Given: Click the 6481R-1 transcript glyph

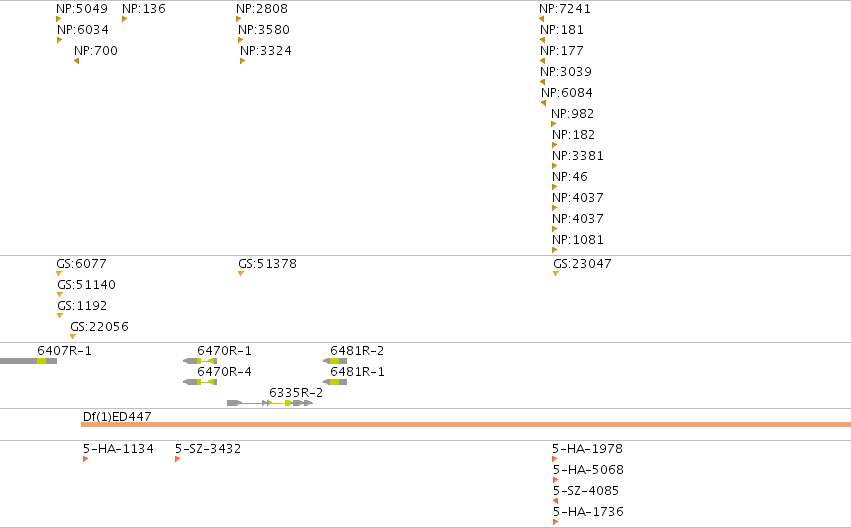Looking at the screenshot, I should pos(335,382).
